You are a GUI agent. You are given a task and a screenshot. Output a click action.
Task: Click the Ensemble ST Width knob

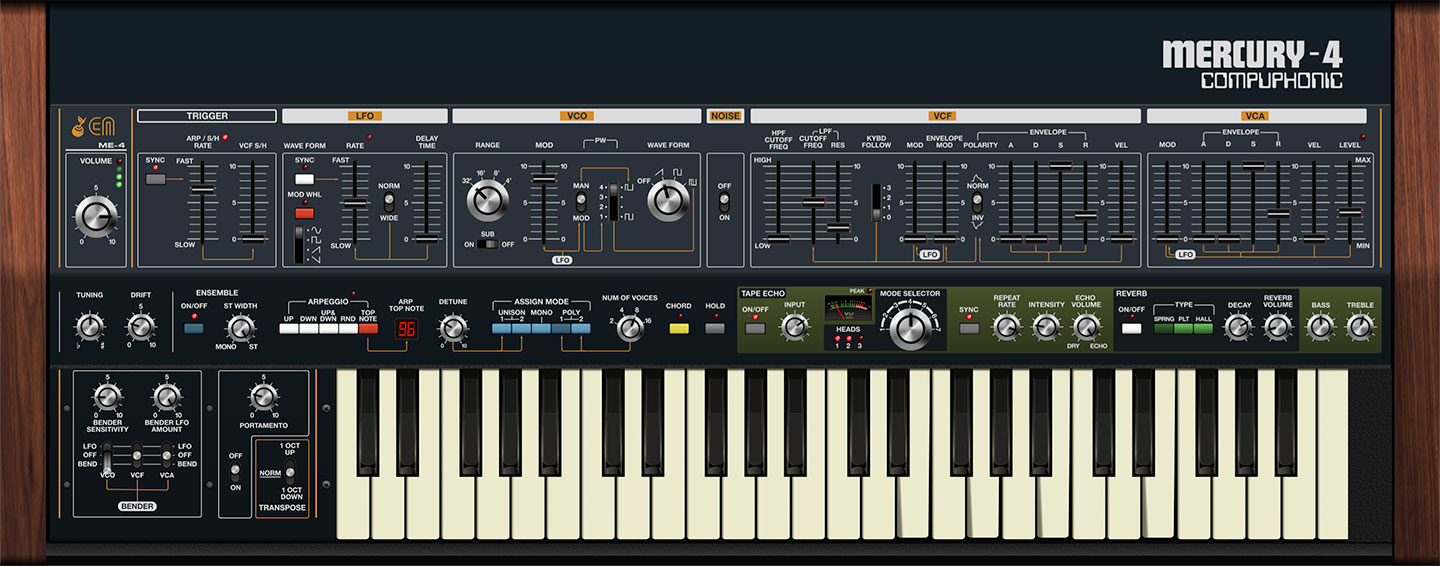click(239, 328)
